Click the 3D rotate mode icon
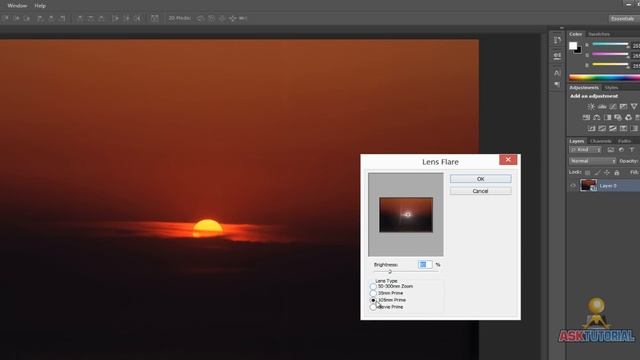This screenshot has height=360, width=640. click(201, 18)
